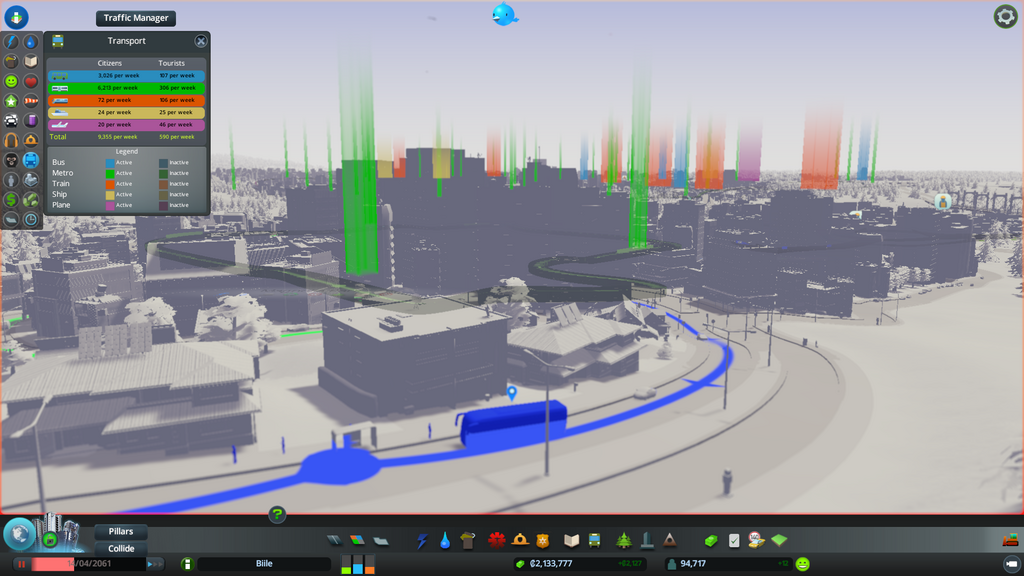Click the Total 9,355 per week value
Screen dimensions: 1024x576
118,137
